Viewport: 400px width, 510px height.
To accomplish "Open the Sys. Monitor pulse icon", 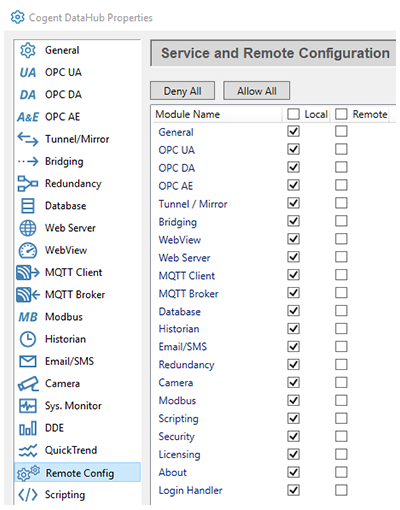I will point(28,406).
